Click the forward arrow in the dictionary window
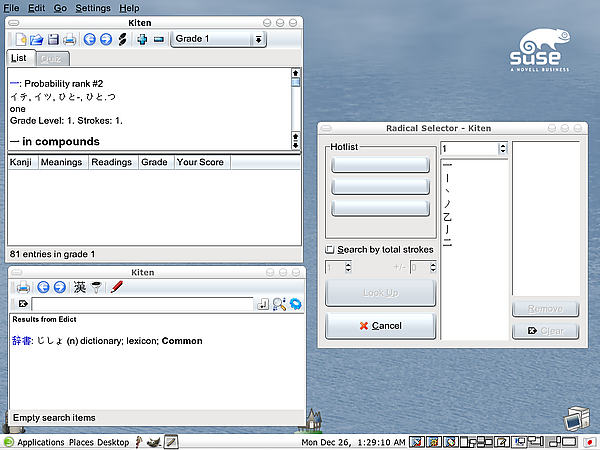Screen dimensions: 600x450 [x=60, y=287]
